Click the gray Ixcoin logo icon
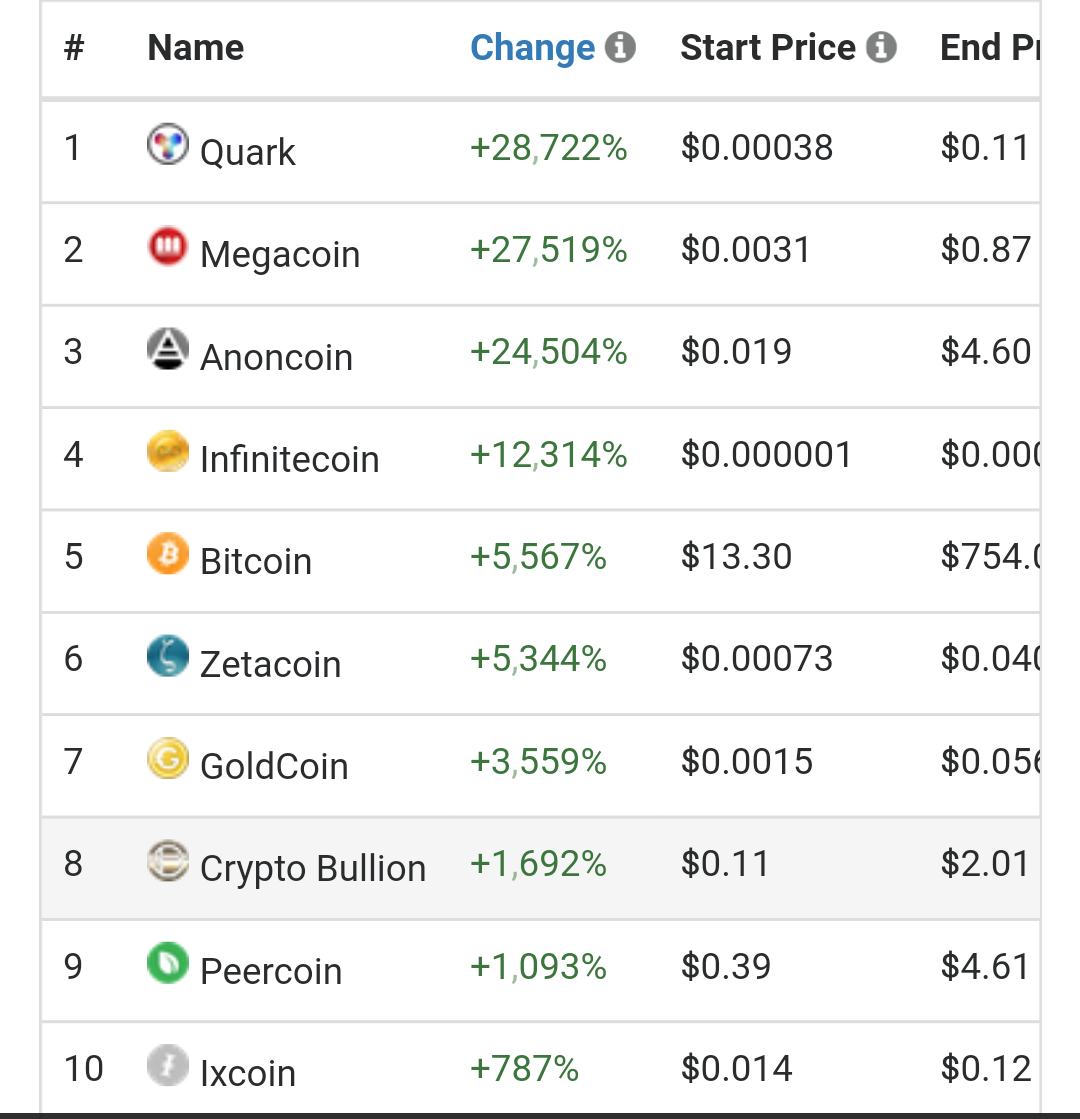The image size is (1080, 1119). (x=167, y=1066)
